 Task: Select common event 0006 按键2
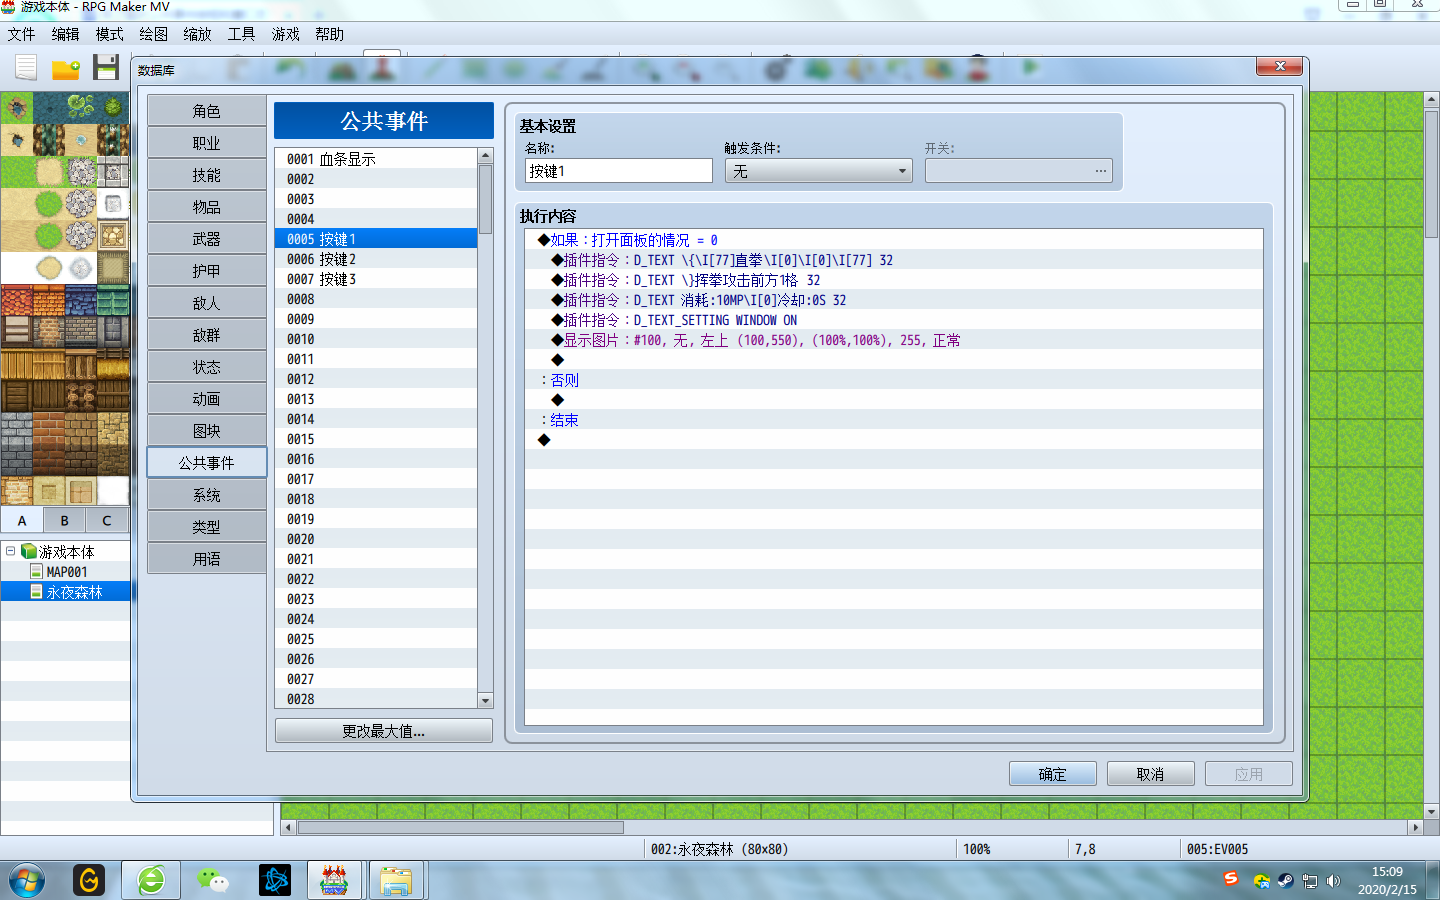tap(376, 259)
